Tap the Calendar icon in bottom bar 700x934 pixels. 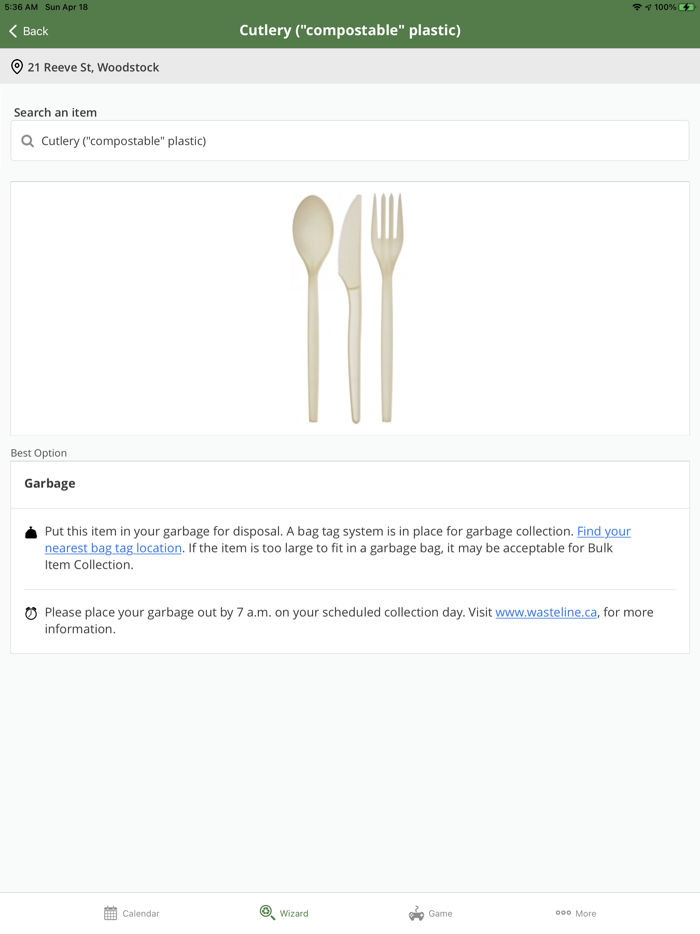[110, 913]
